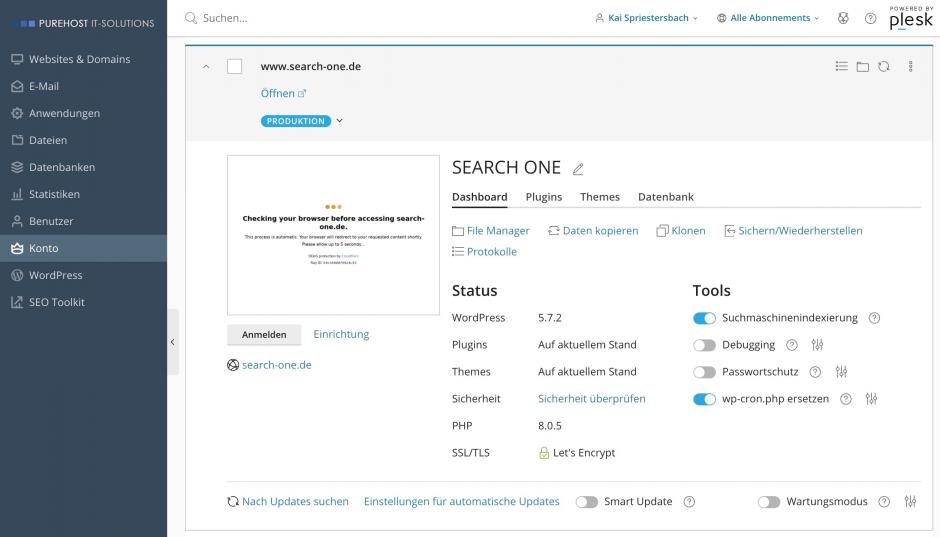Click the help icon next to Suchmaschinenindexierung
Viewport: 940px width, 537px height.
874,318
